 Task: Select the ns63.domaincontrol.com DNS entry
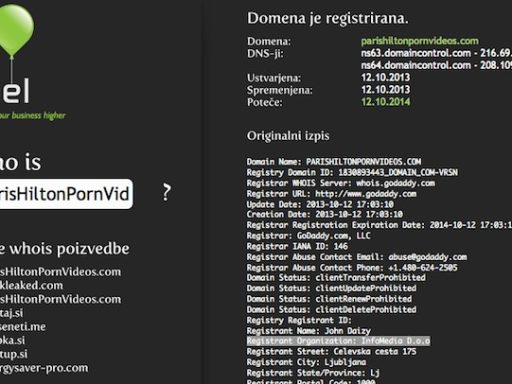[436, 53]
